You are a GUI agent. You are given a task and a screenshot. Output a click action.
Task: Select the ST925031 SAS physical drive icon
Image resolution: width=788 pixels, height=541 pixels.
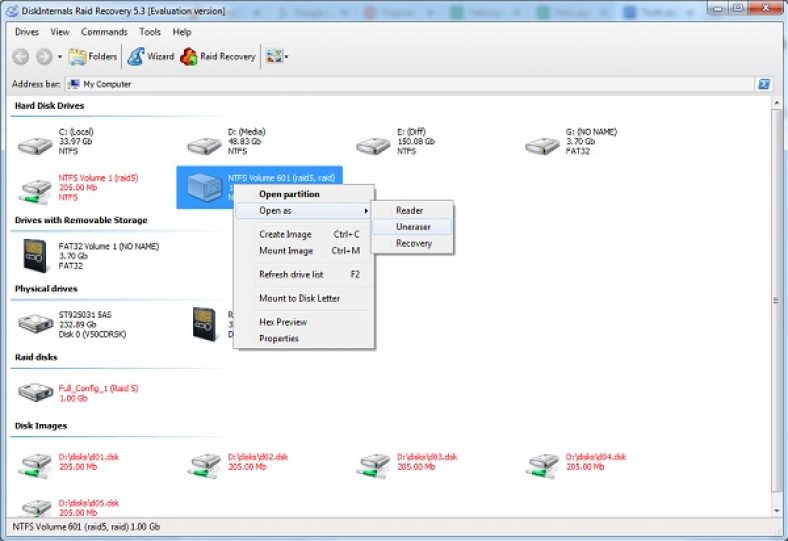click(x=35, y=323)
